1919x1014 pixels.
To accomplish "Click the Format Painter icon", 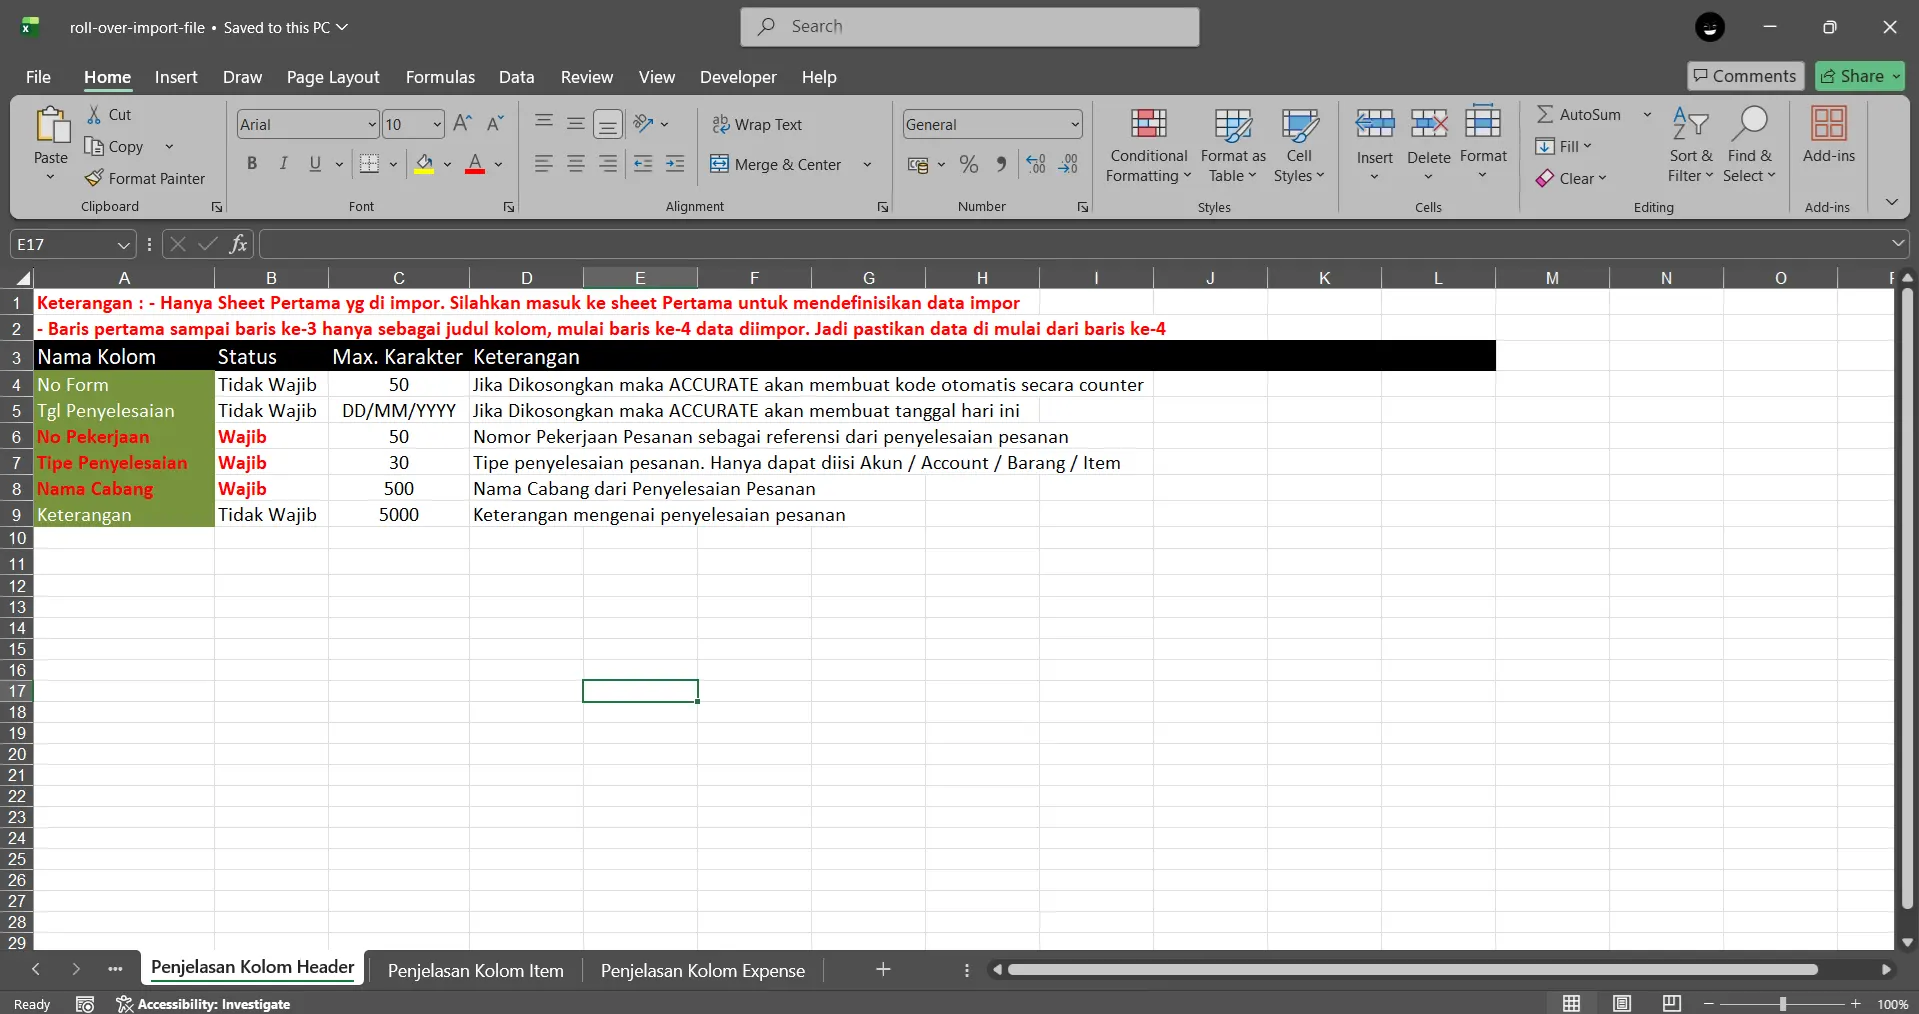I will [95, 178].
